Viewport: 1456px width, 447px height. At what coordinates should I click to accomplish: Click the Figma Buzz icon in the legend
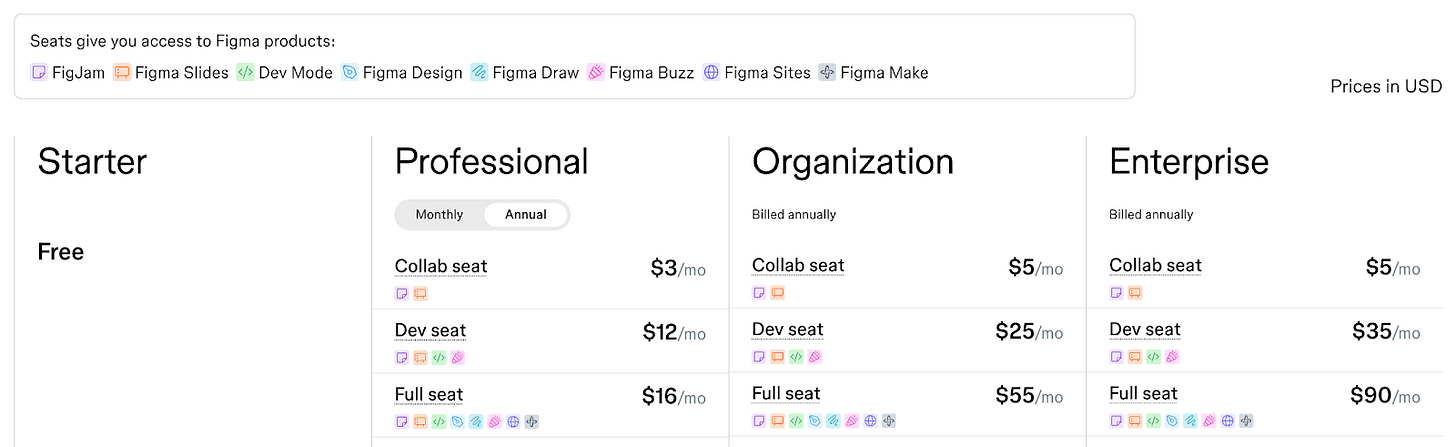coord(596,72)
